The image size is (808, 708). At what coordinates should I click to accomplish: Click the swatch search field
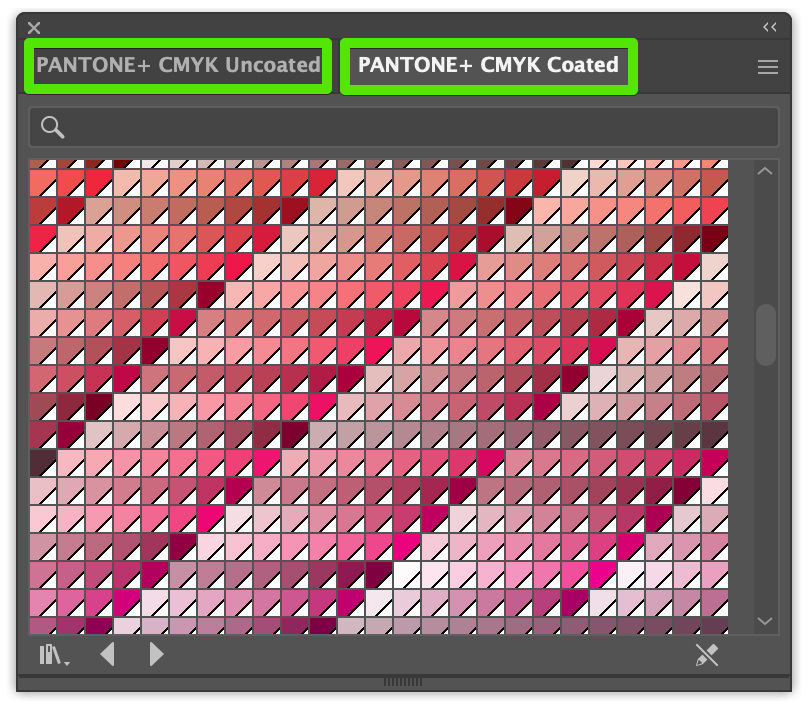point(403,127)
